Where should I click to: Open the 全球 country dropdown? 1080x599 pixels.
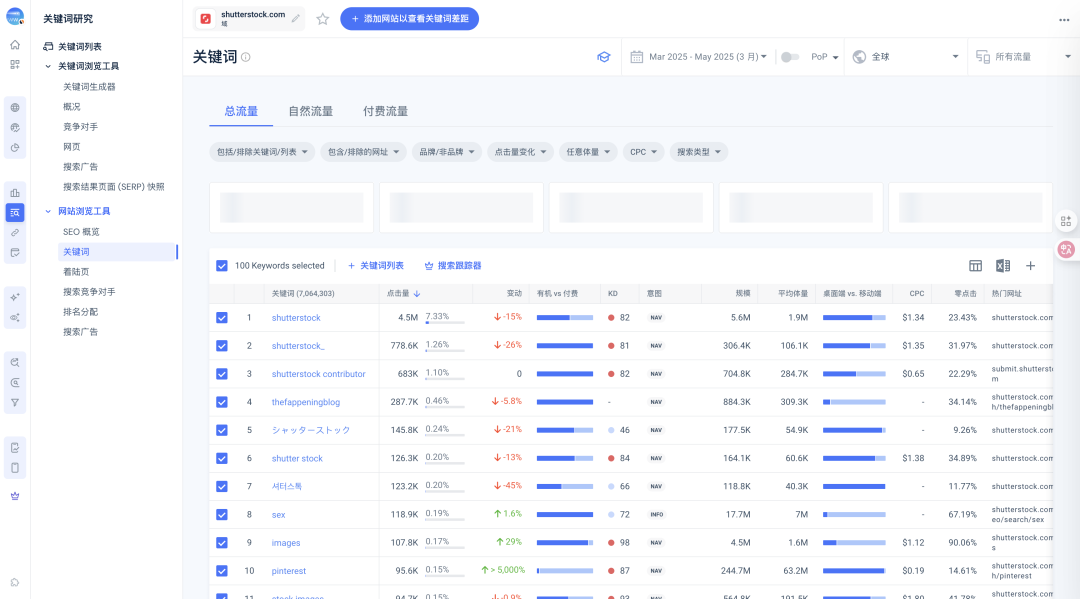tap(905, 57)
